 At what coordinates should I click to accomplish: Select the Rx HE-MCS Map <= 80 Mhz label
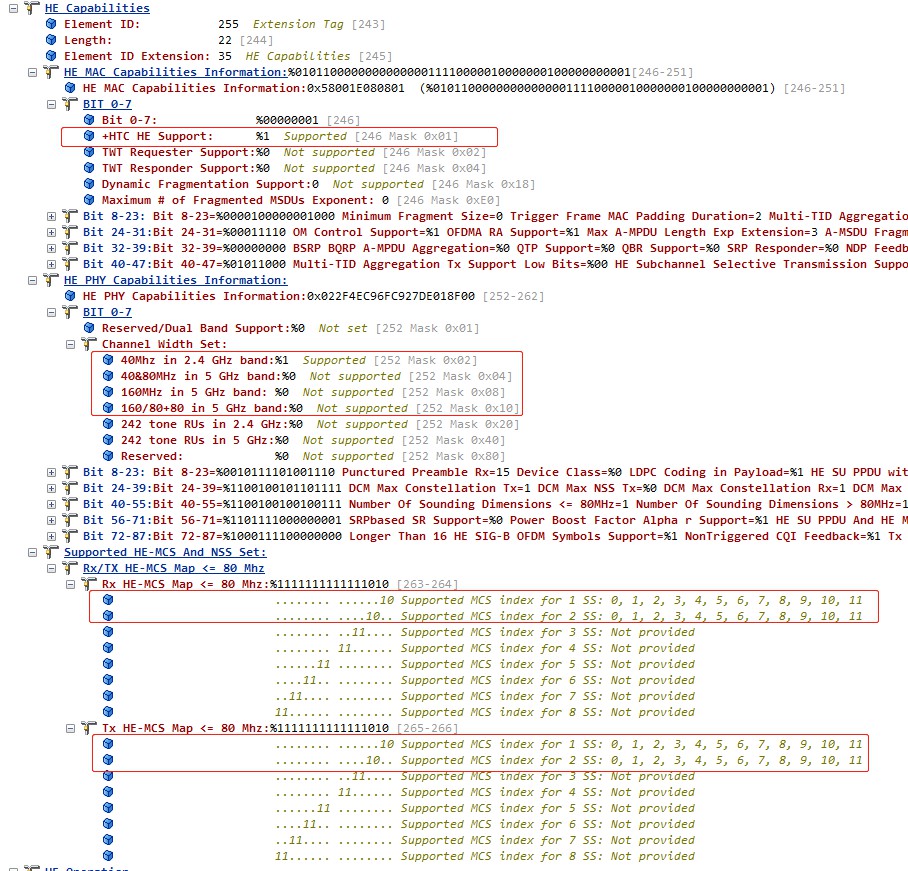(186, 584)
